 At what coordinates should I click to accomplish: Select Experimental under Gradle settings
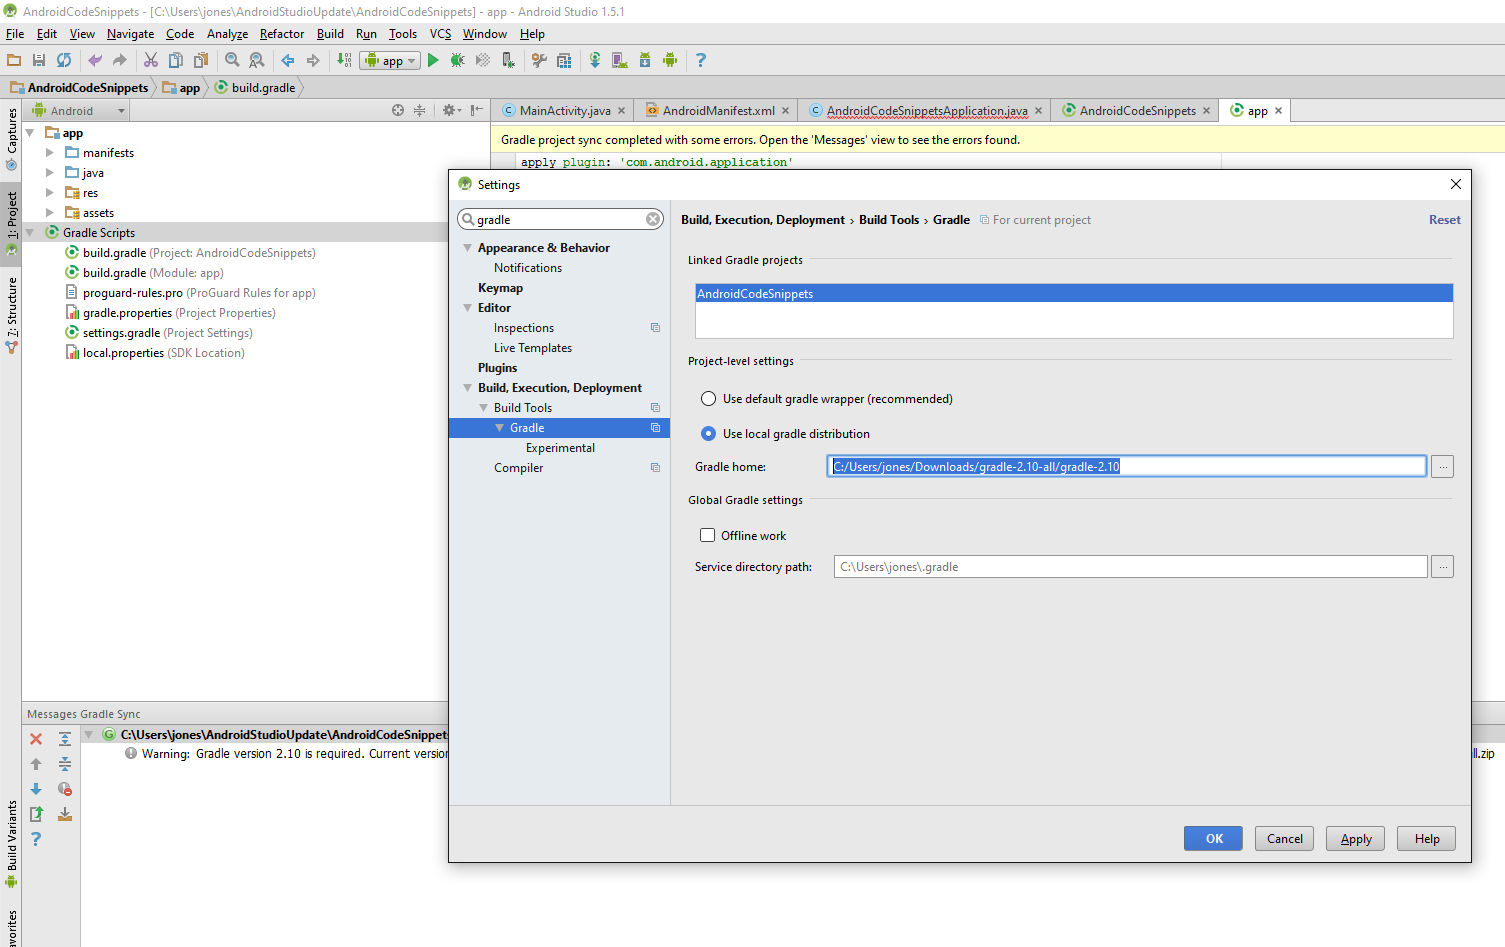pyautogui.click(x=560, y=448)
